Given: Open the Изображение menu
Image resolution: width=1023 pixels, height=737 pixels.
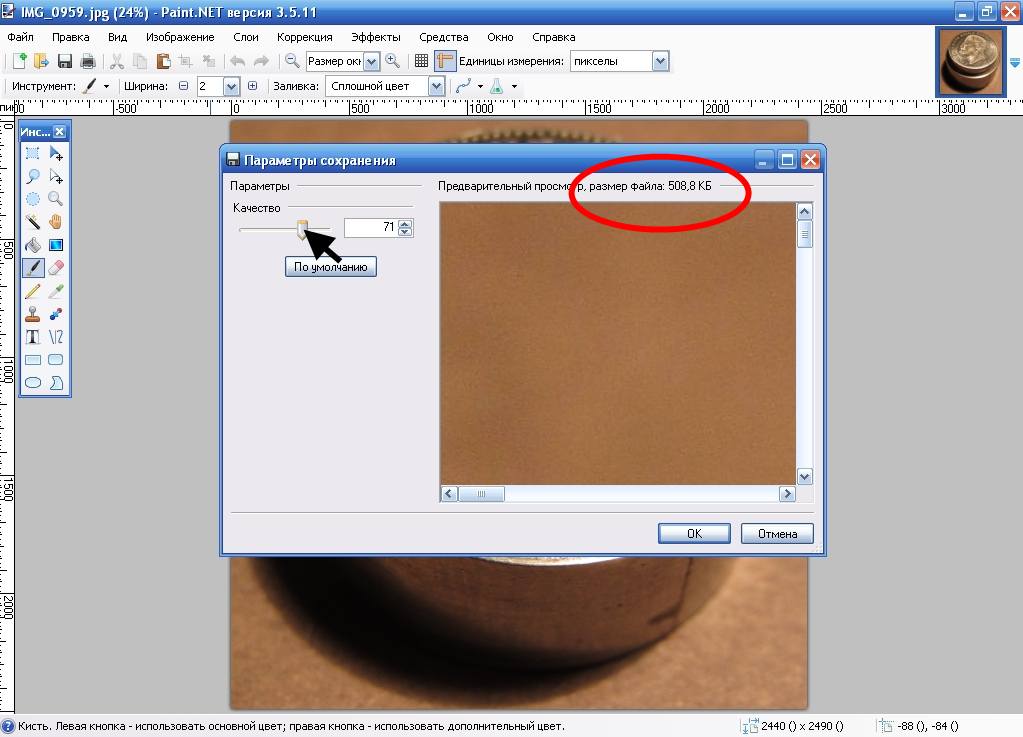Looking at the screenshot, I should click(x=180, y=37).
